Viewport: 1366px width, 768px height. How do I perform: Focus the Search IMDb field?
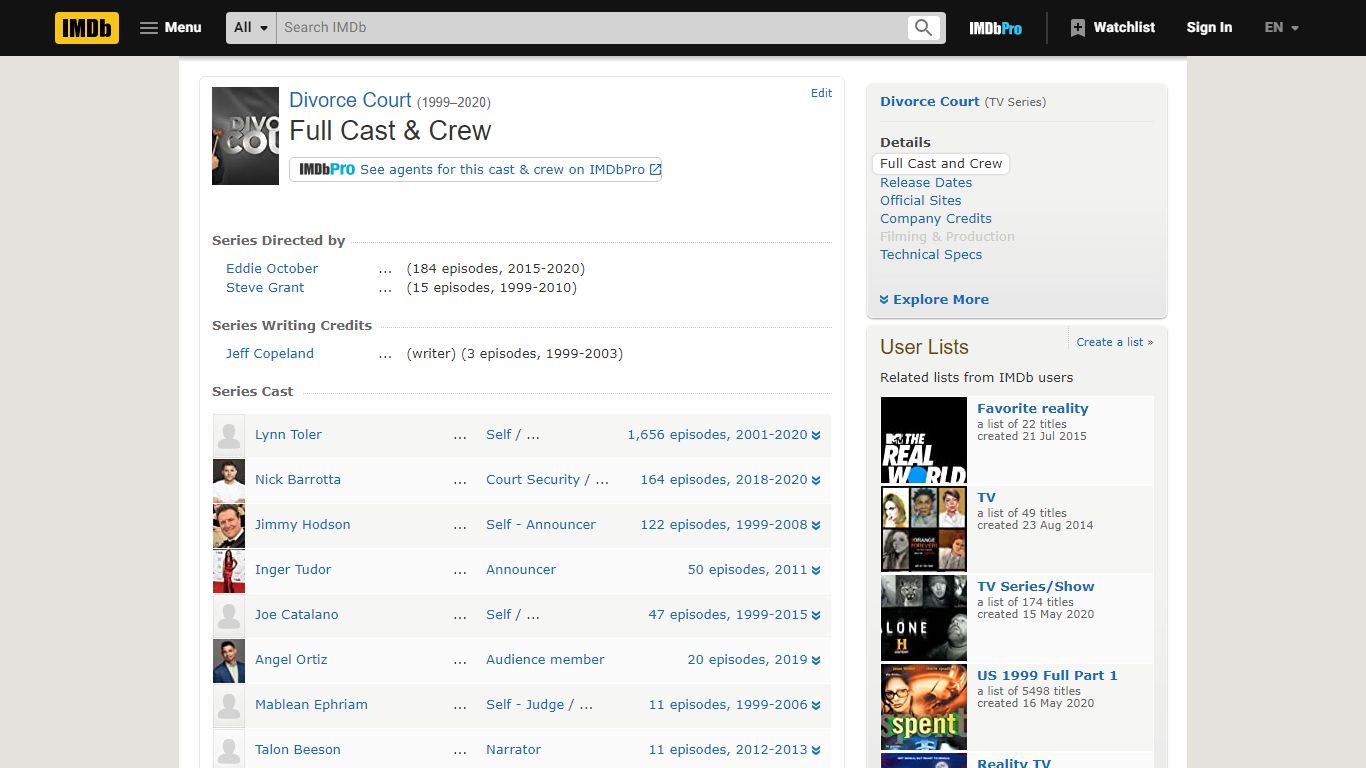591,28
